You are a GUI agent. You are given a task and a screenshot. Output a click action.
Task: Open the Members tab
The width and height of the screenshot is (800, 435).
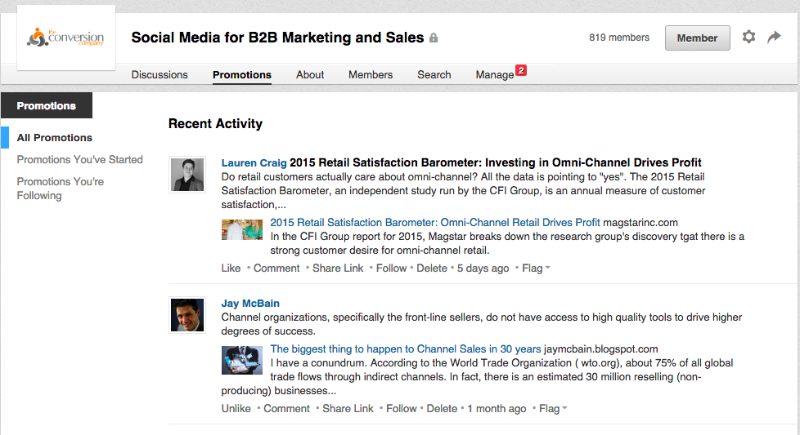point(370,74)
